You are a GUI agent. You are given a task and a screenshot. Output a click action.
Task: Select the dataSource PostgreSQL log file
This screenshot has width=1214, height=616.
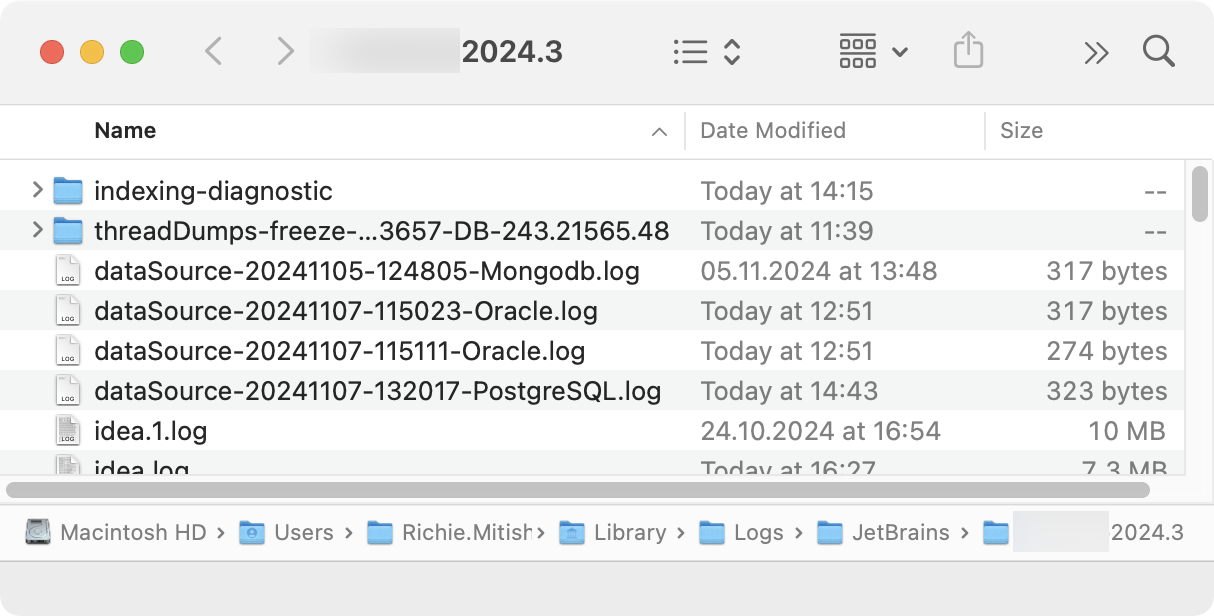tap(377, 390)
